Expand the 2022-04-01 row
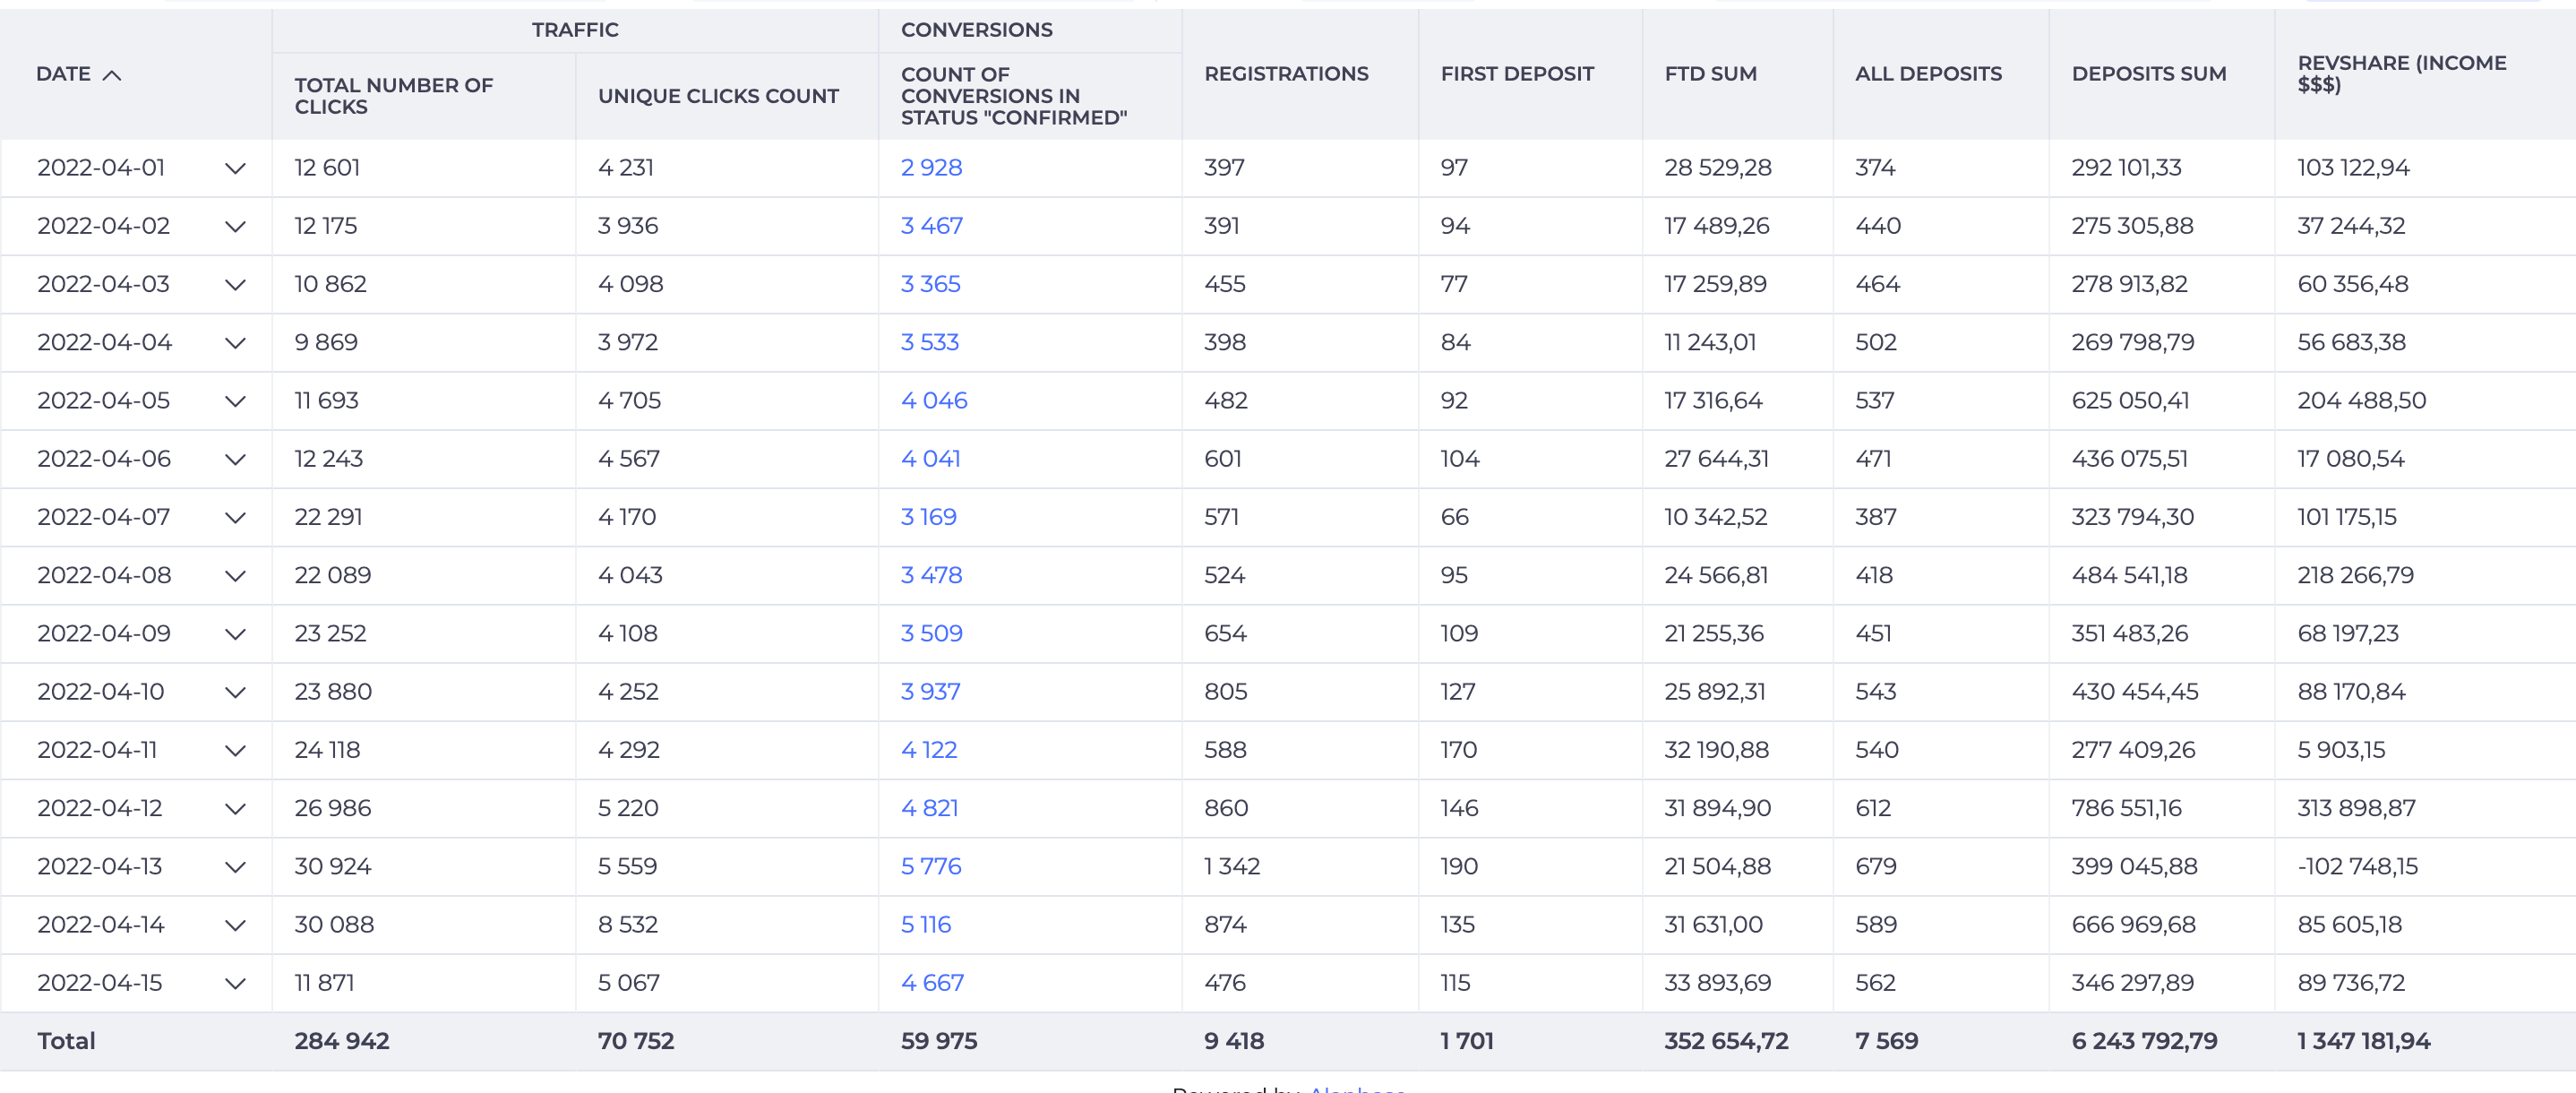 point(235,168)
